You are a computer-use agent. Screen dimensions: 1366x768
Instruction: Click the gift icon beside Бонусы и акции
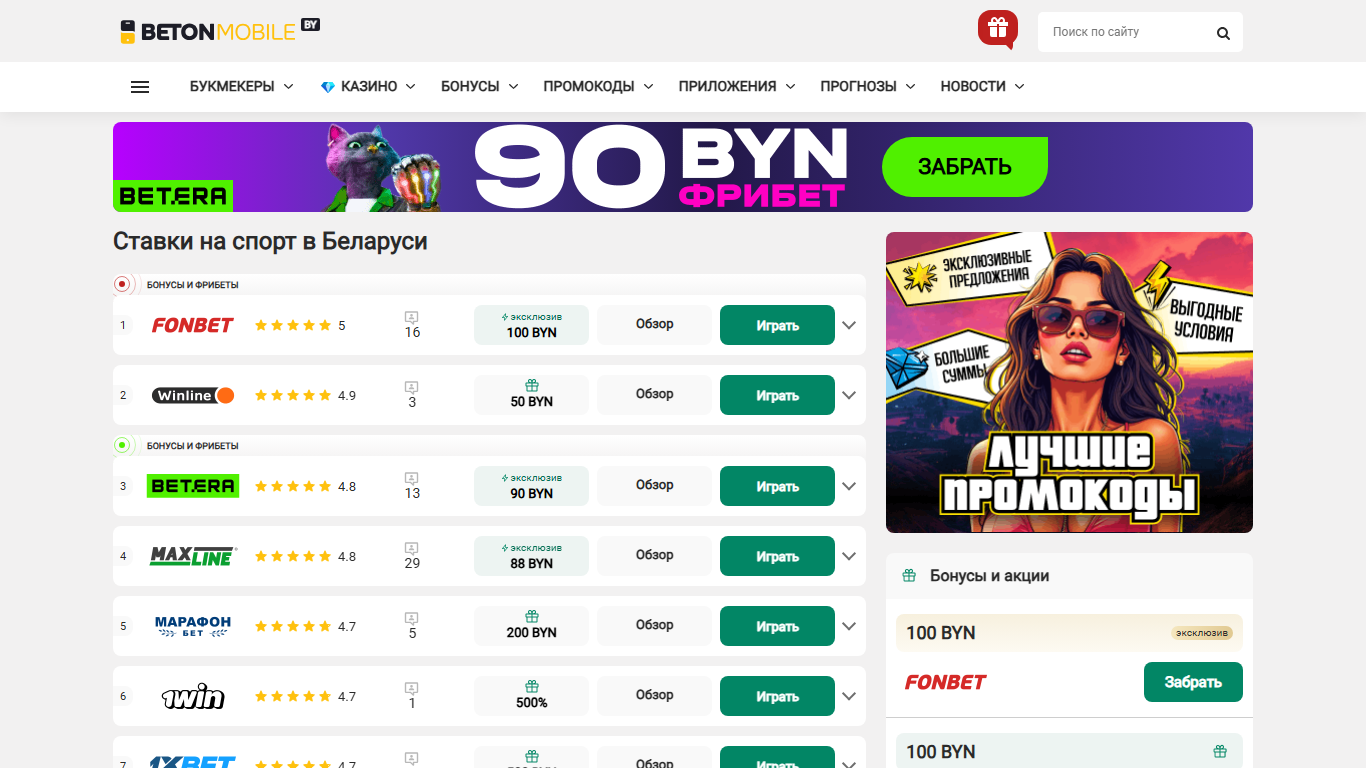(909, 576)
